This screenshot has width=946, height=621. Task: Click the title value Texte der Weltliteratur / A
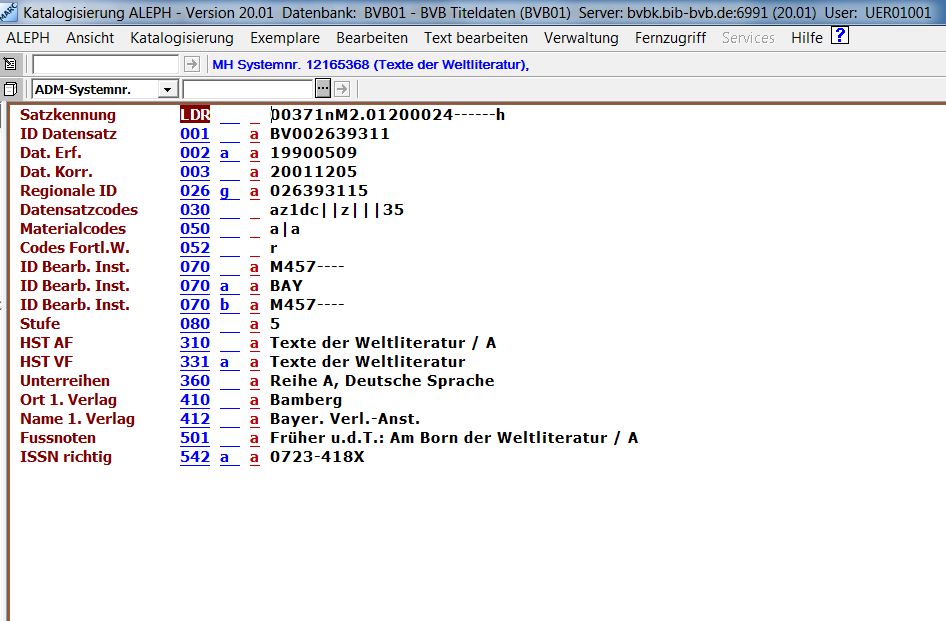pyautogui.click(x=383, y=343)
